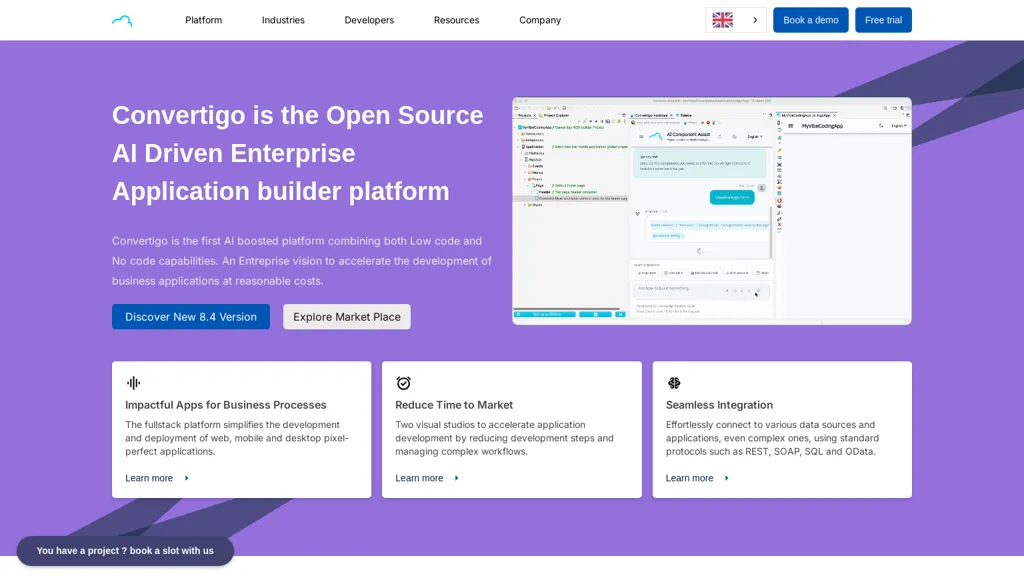Click the 'Seamless Integration' heading

click(719, 405)
